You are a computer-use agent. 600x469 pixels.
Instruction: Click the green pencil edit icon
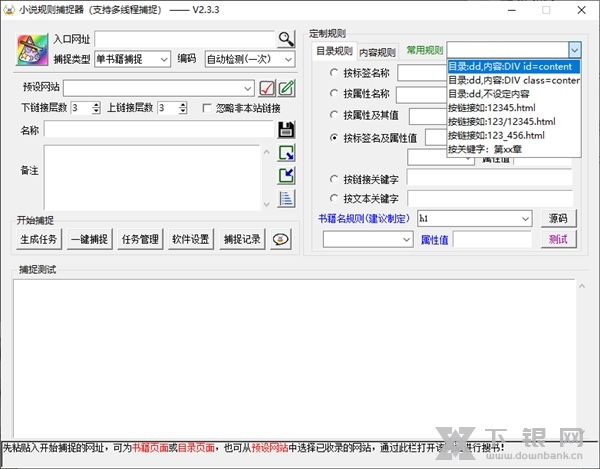pyautogui.click(x=286, y=87)
